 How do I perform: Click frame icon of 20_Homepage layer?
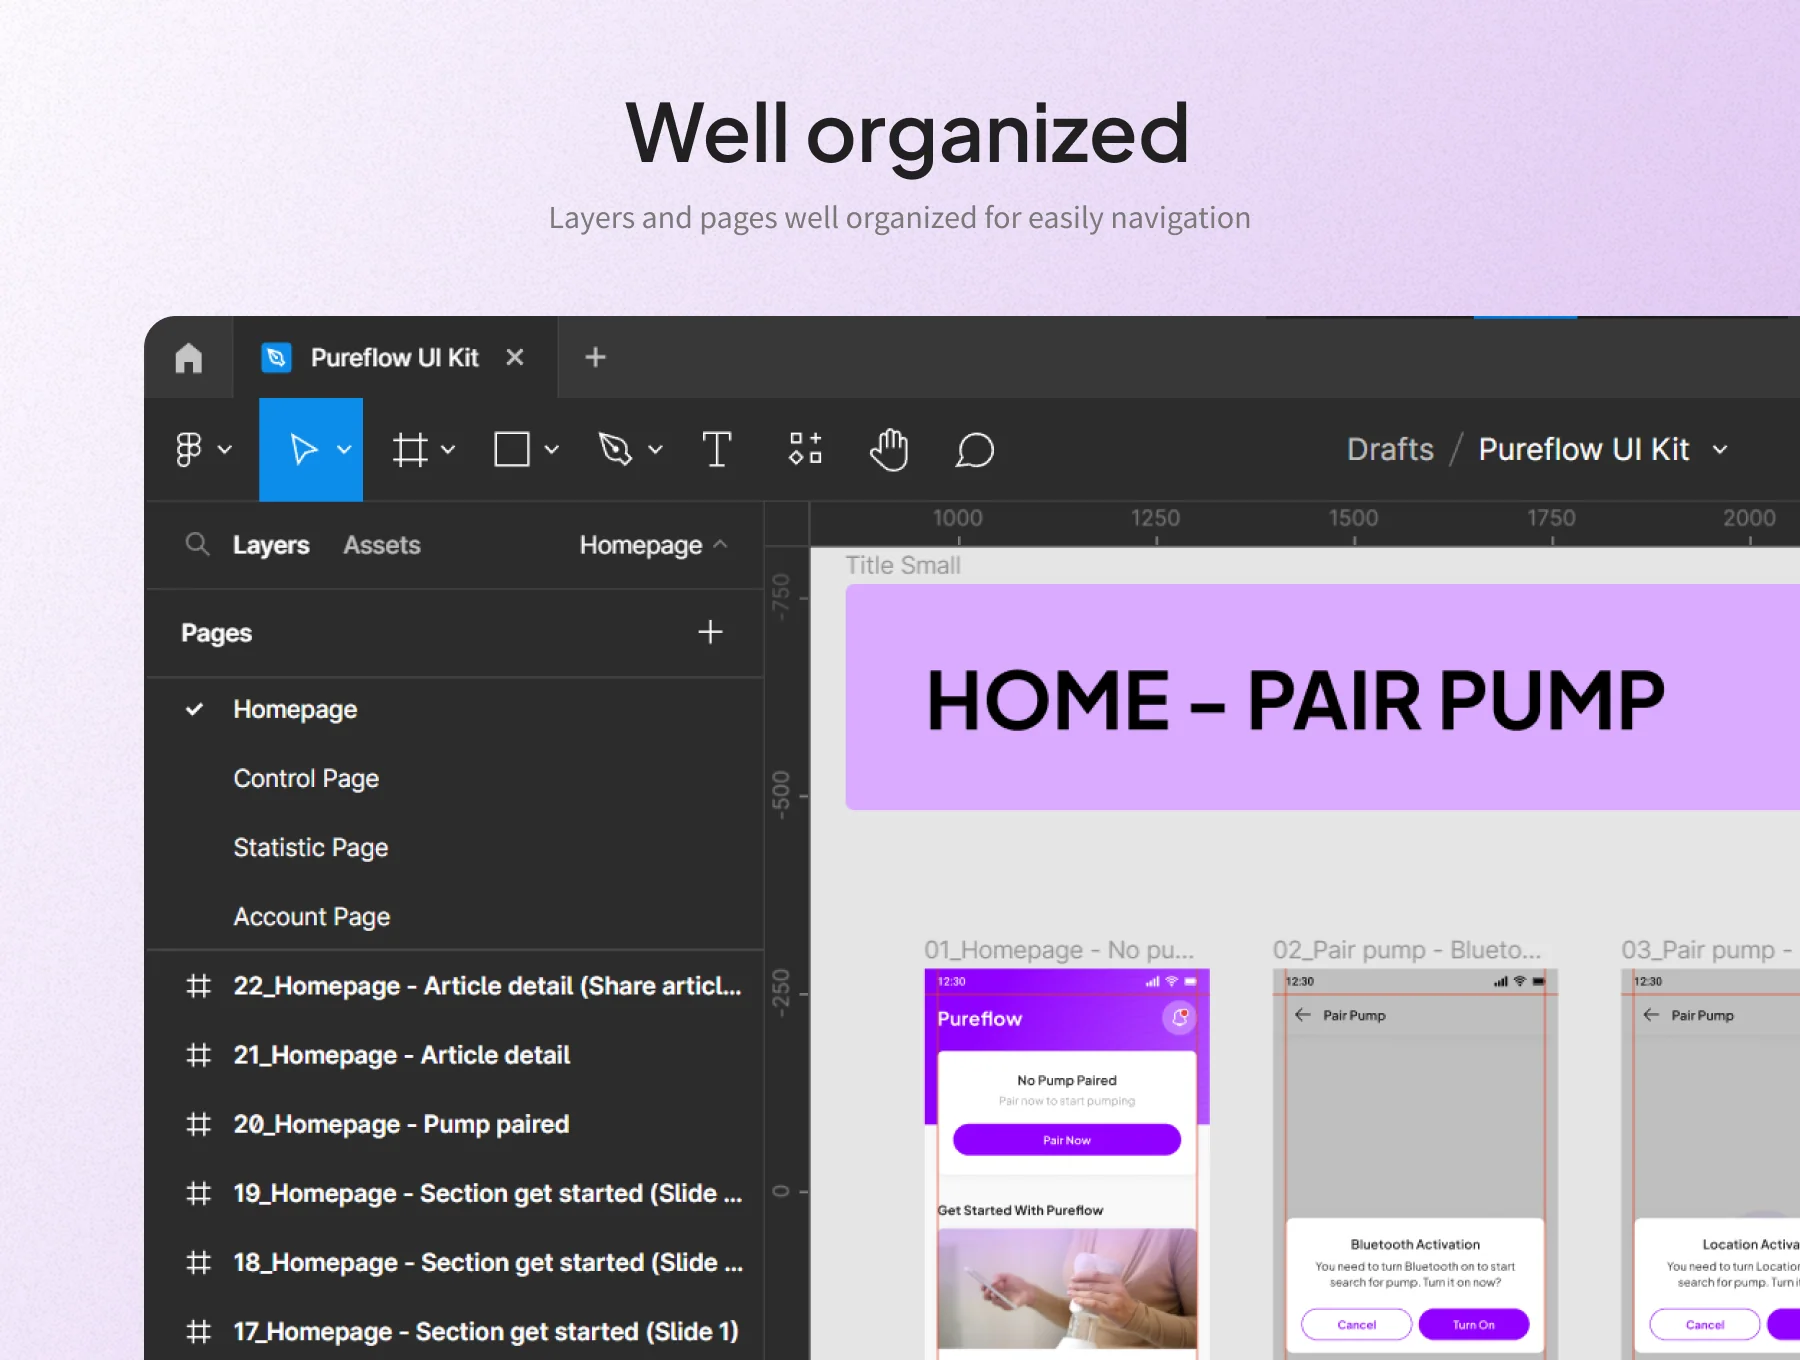tap(199, 1124)
